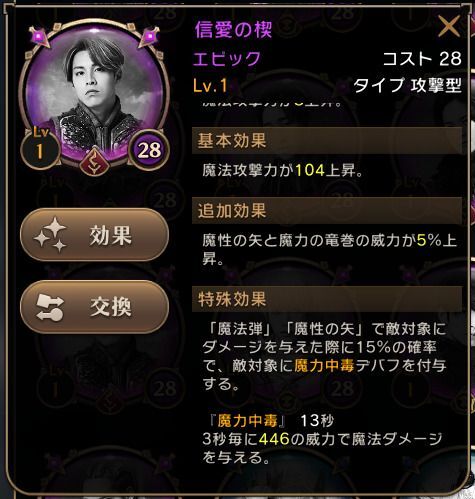Select the 特殊効果 section header
The image size is (475, 499).
[327, 299]
